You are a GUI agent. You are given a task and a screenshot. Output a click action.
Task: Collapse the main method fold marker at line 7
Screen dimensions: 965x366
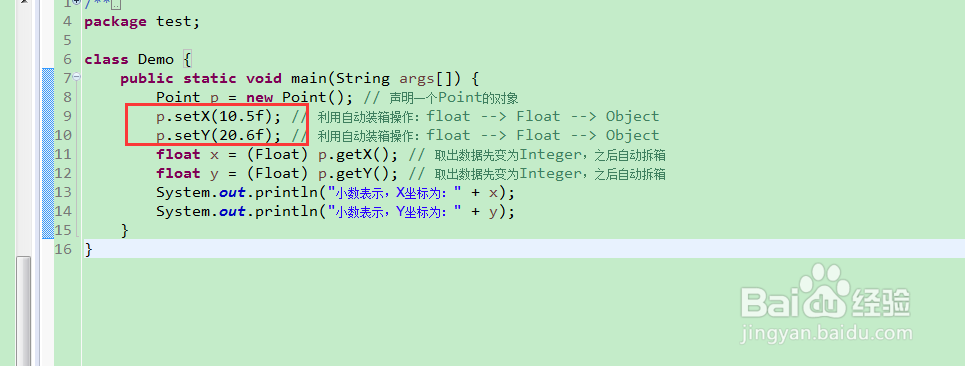(x=76, y=77)
